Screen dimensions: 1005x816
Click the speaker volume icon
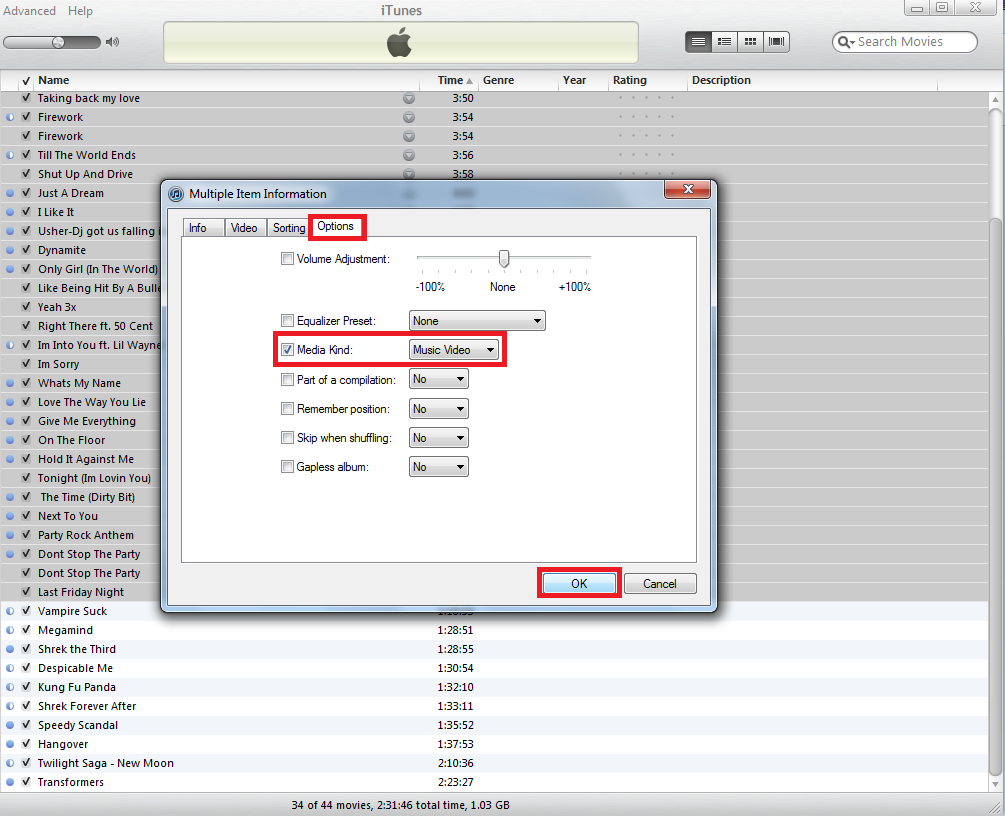[x=113, y=42]
